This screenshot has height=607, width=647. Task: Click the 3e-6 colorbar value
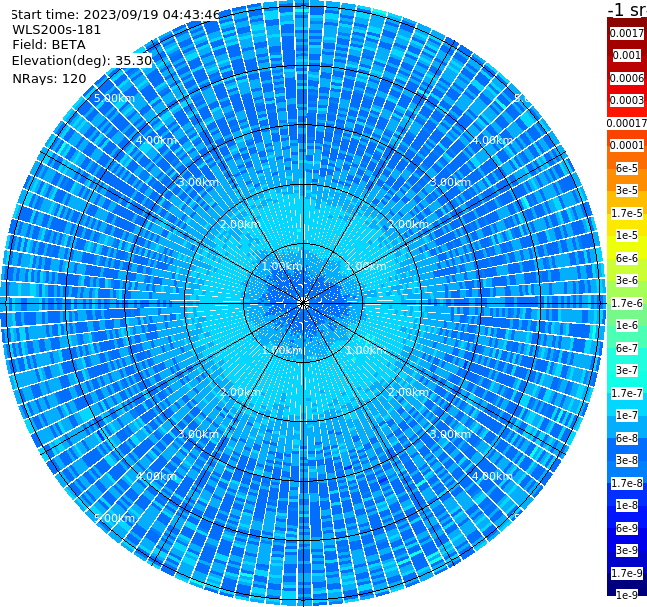click(627, 280)
